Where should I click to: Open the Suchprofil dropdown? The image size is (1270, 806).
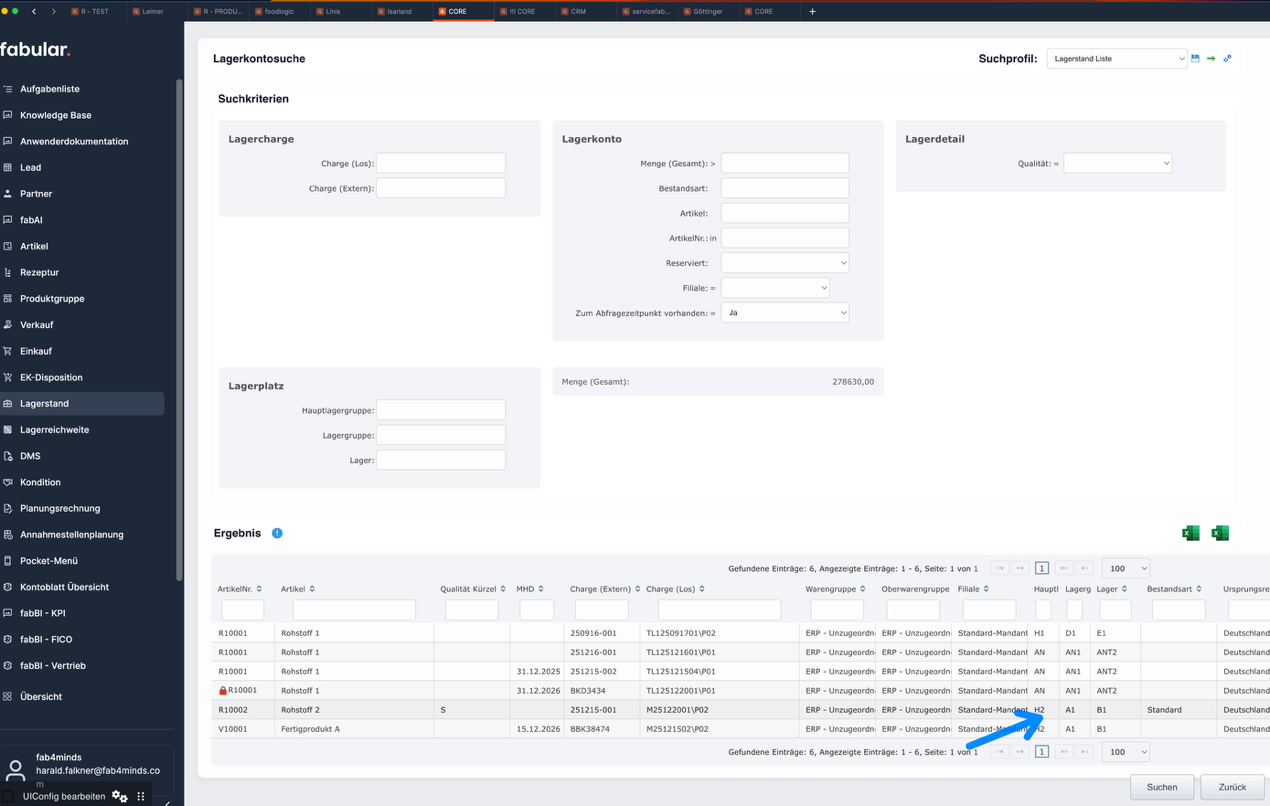(x=1116, y=59)
